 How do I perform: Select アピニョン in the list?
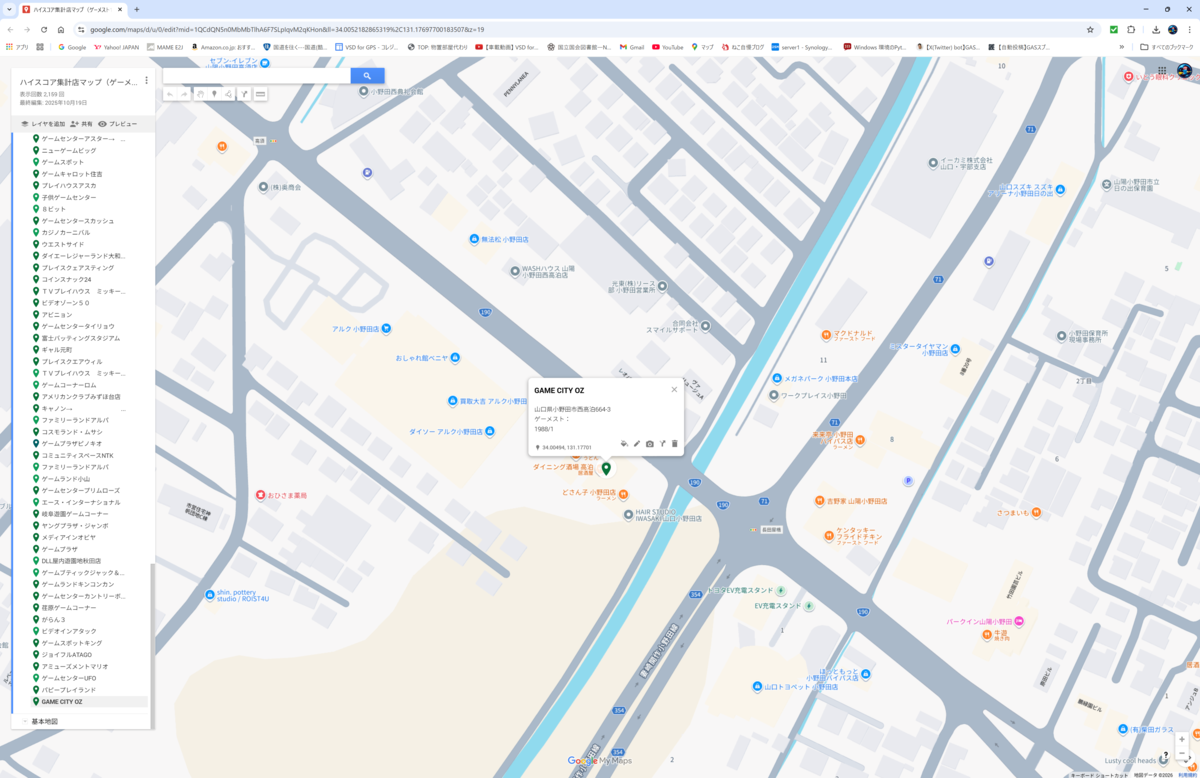(56, 314)
